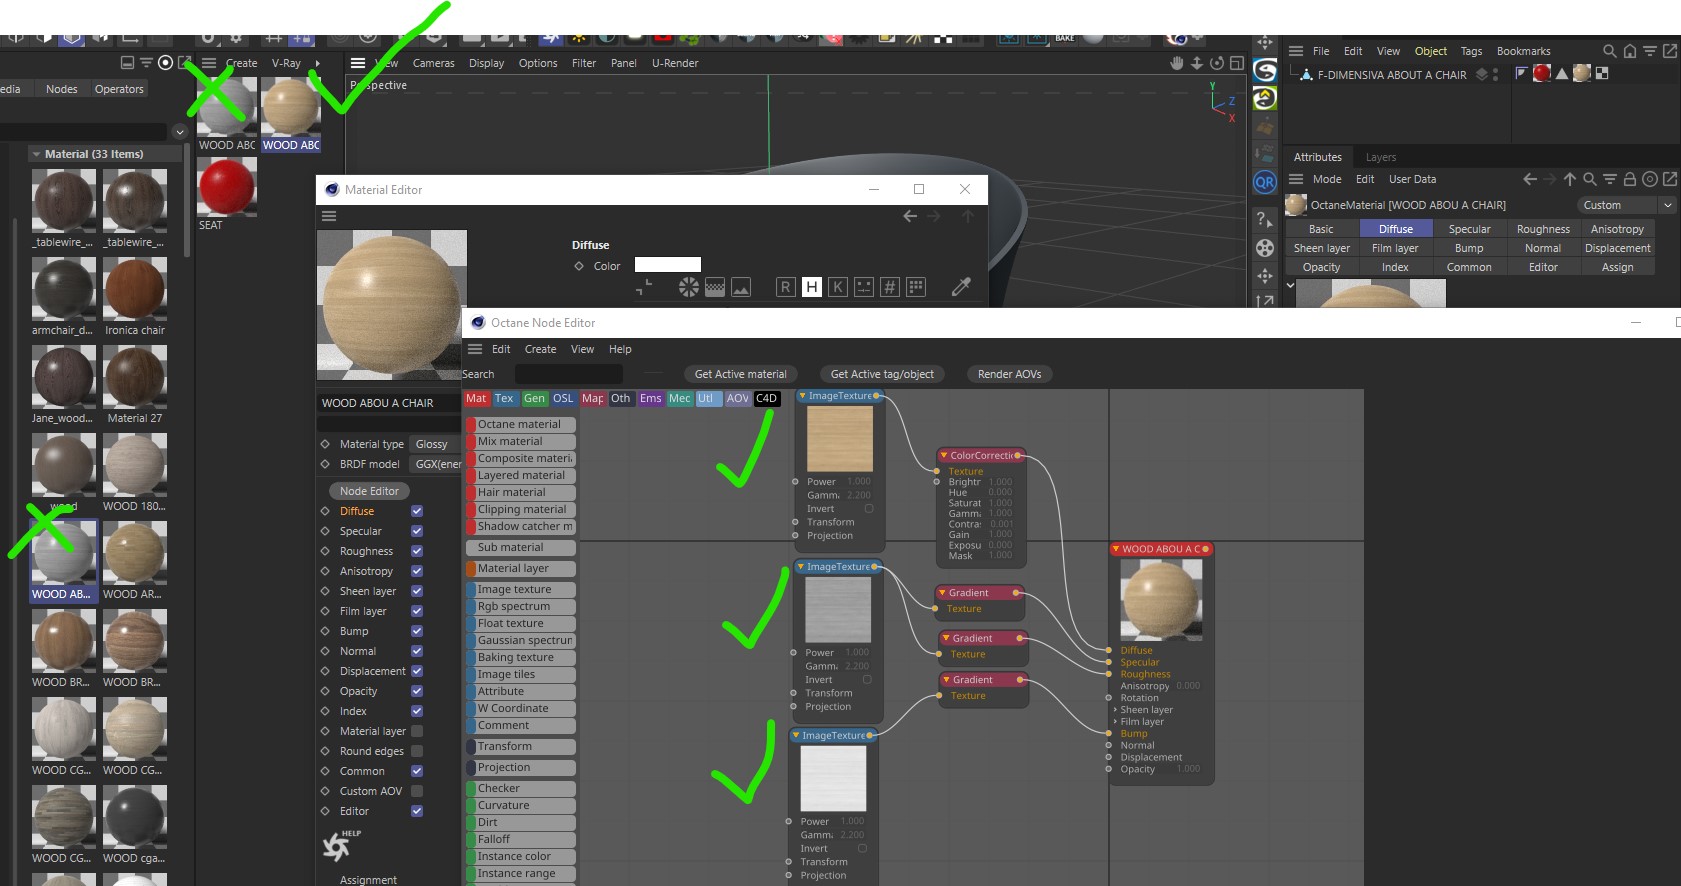This screenshot has width=1681, height=886.
Task: Toggle the viewport layout icon
Action: pos(1237,63)
